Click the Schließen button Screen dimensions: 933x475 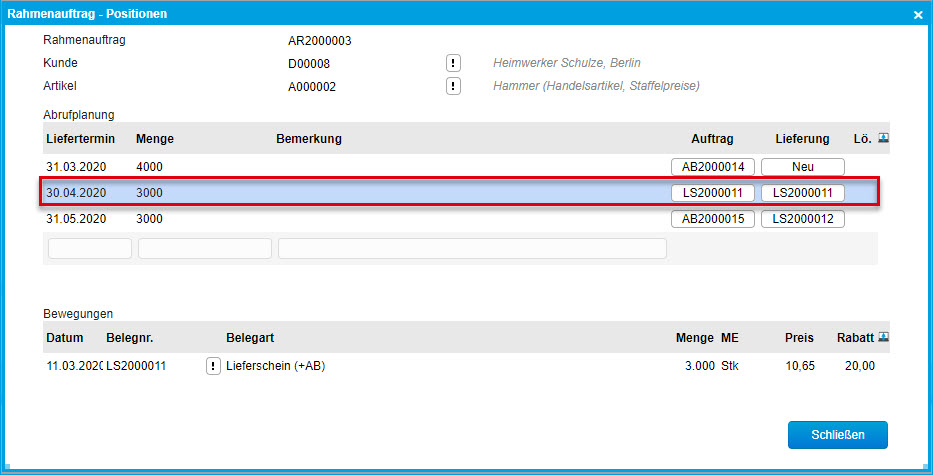838,435
